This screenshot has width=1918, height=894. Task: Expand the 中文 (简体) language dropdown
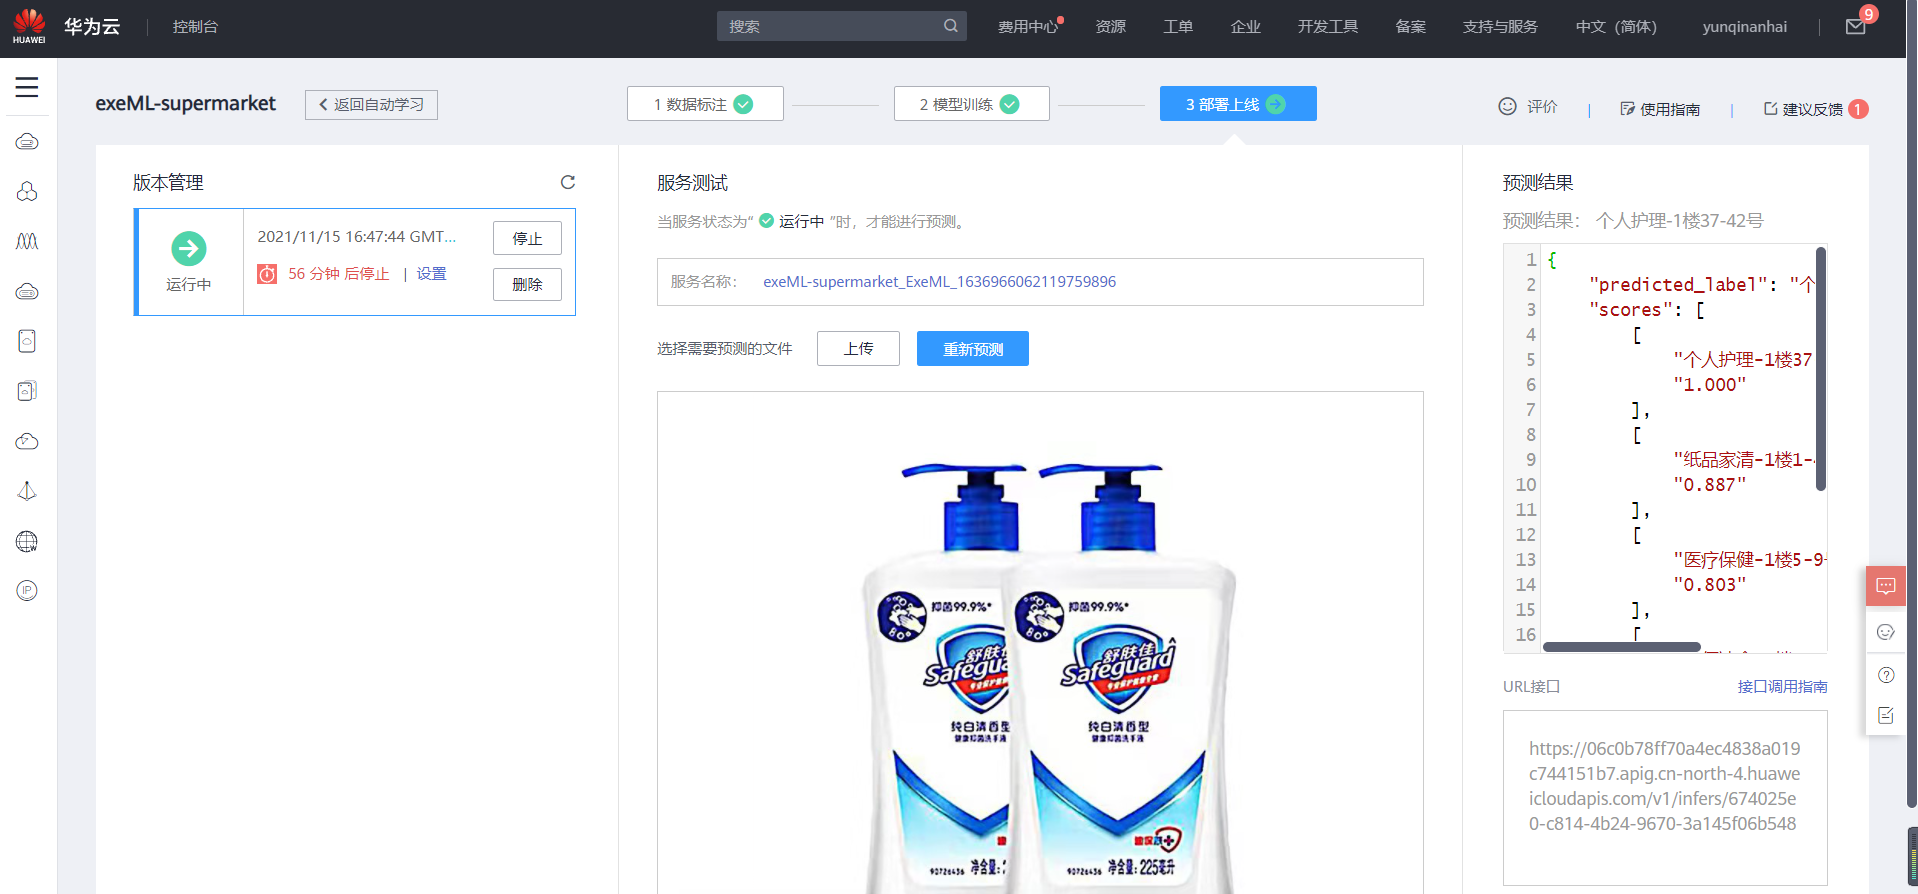[1616, 27]
